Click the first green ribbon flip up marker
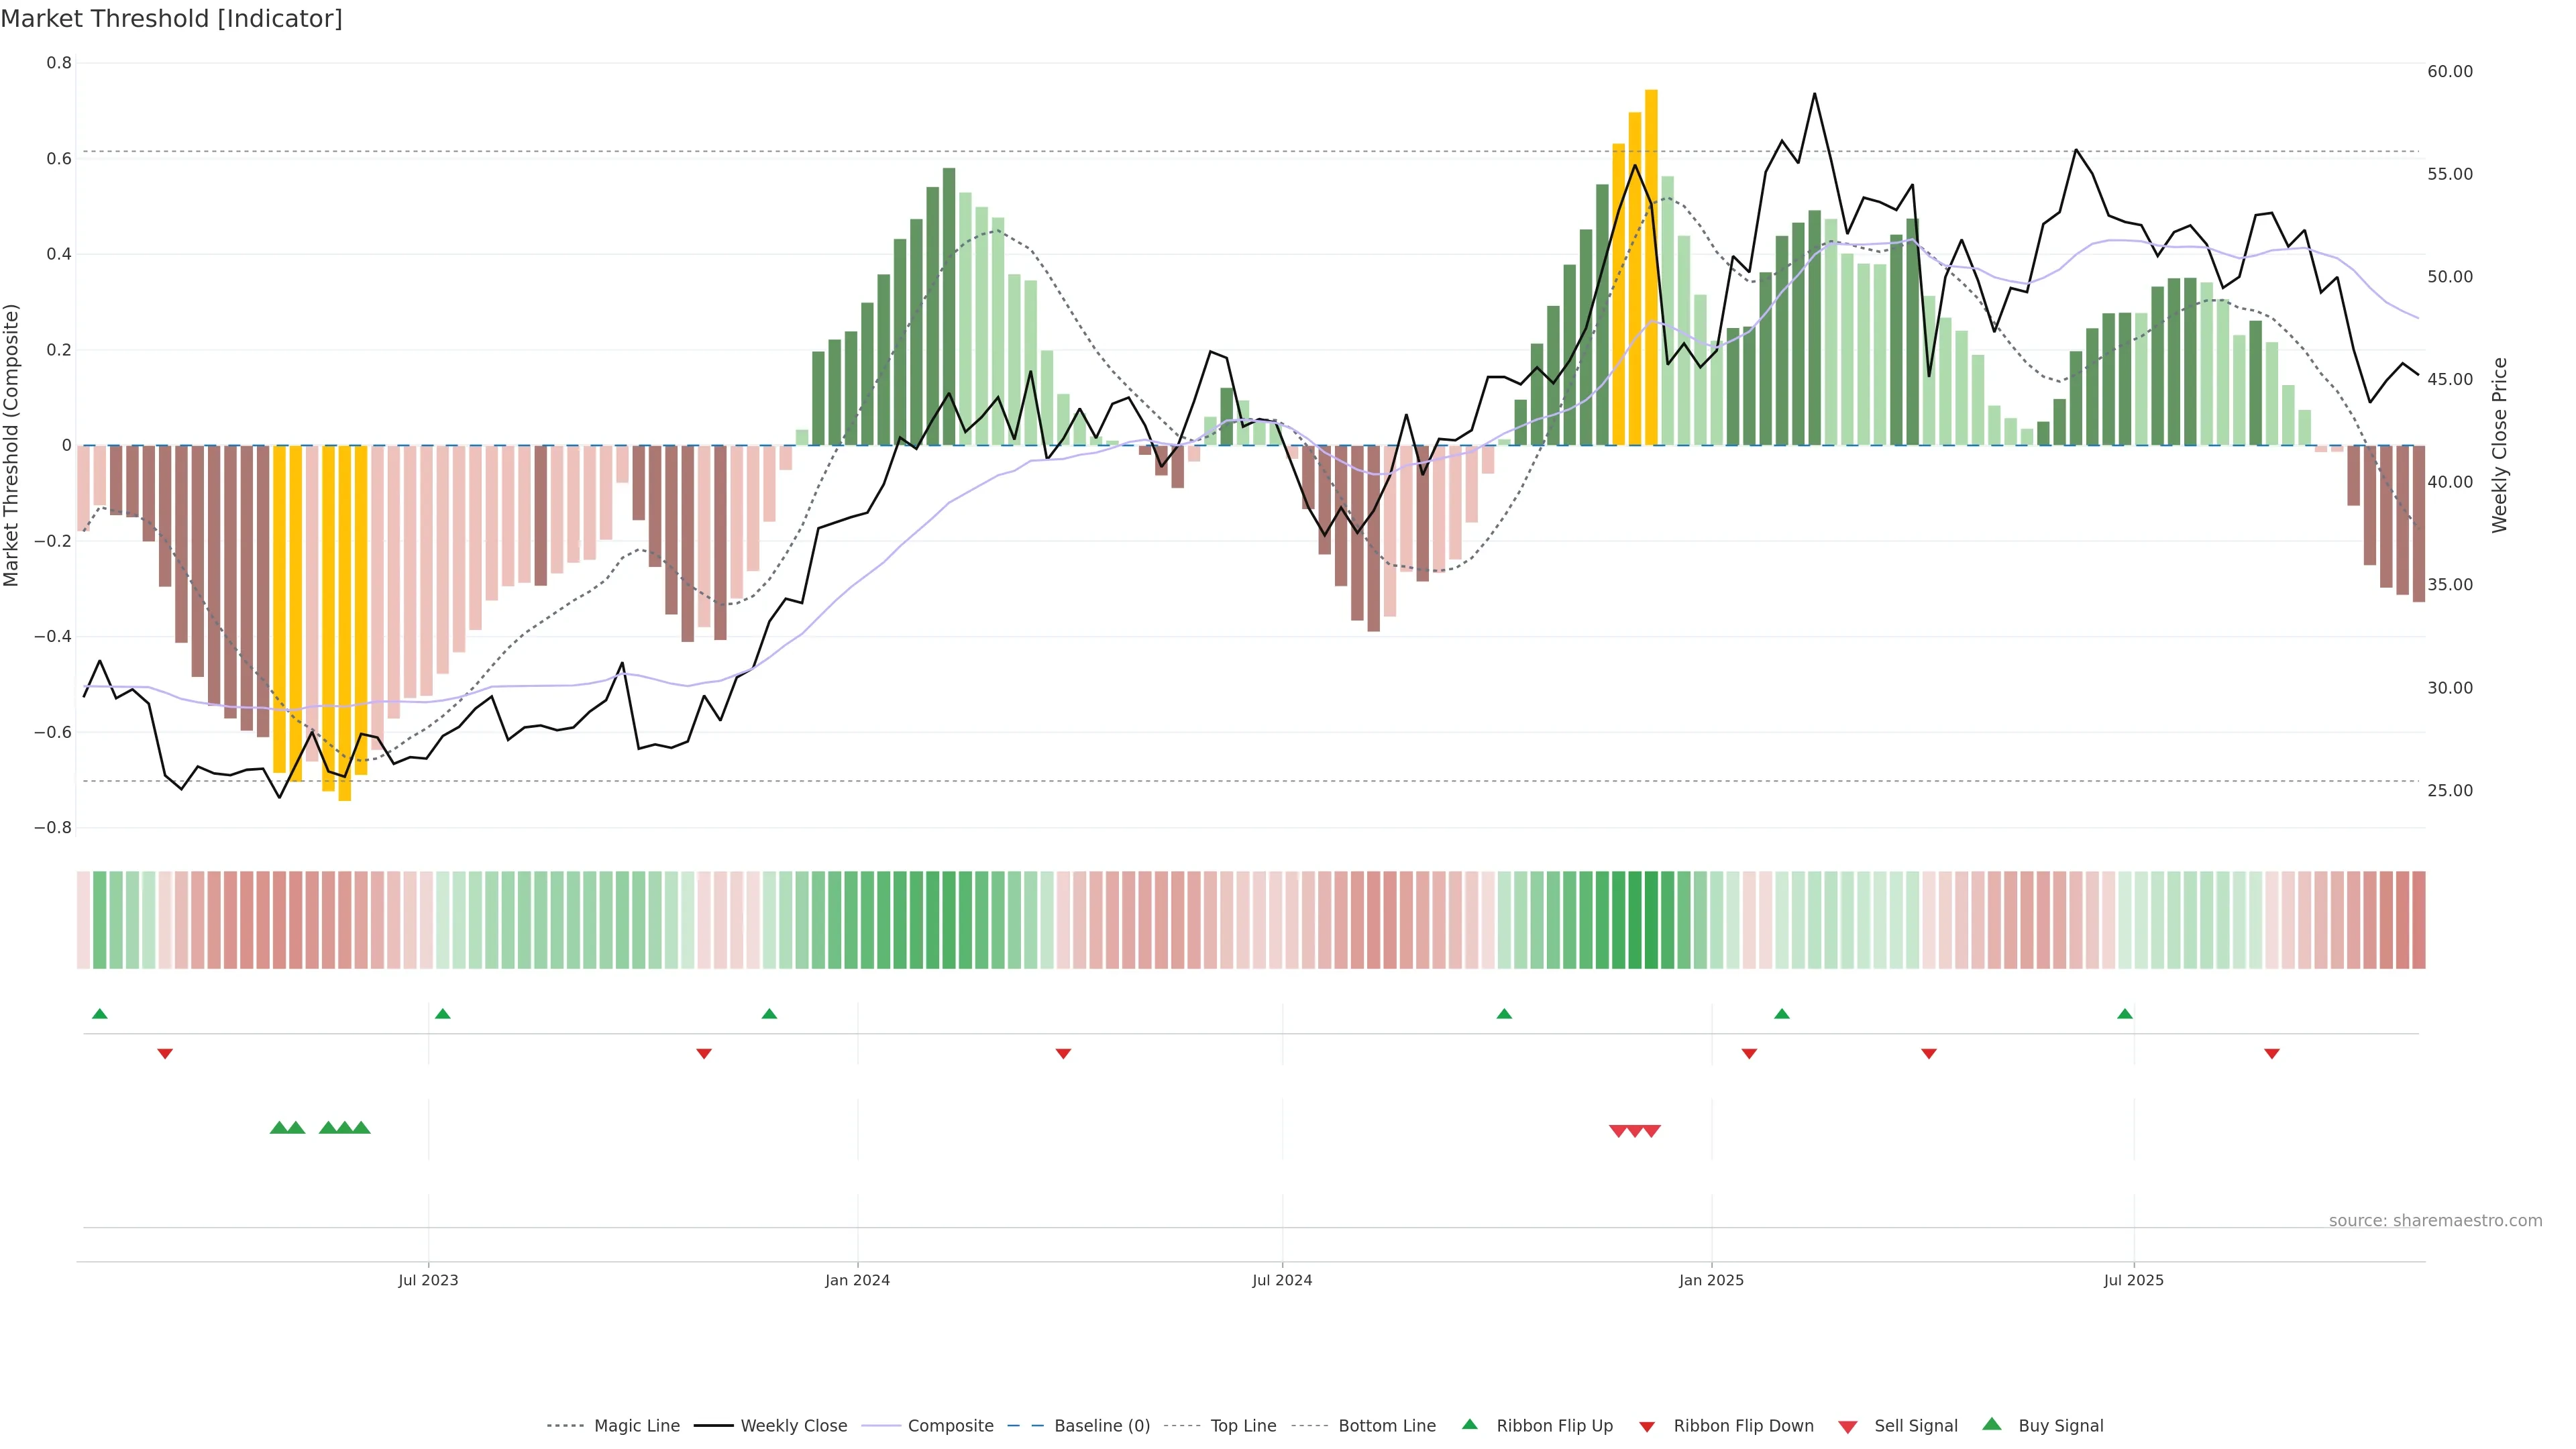The height and width of the screenshot is (1449, 2576). pos(99,1014)
